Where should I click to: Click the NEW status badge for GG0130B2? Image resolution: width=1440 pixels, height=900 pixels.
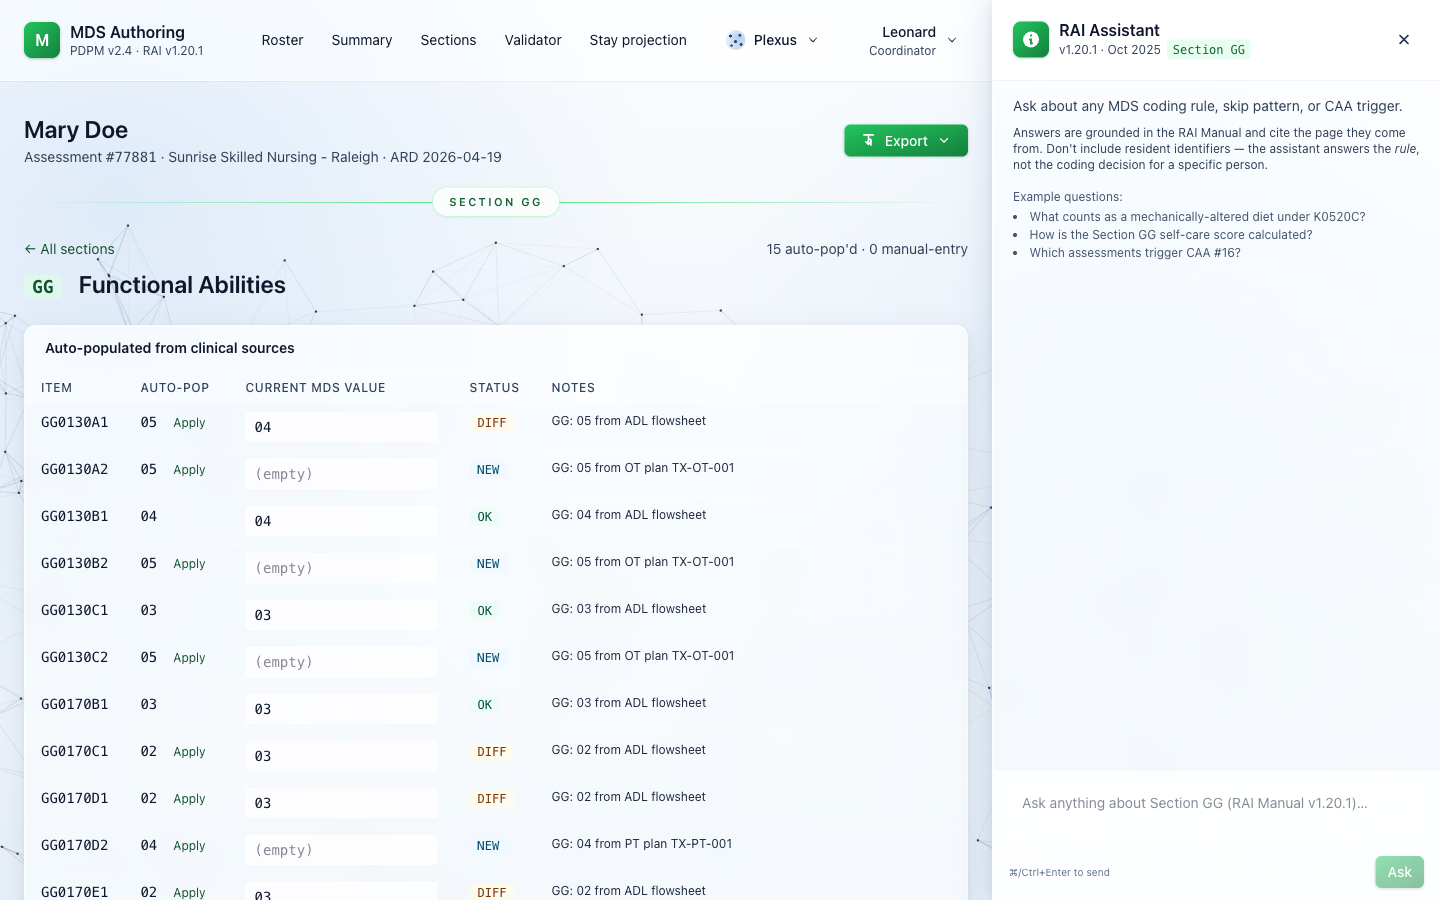coord(488,564)
